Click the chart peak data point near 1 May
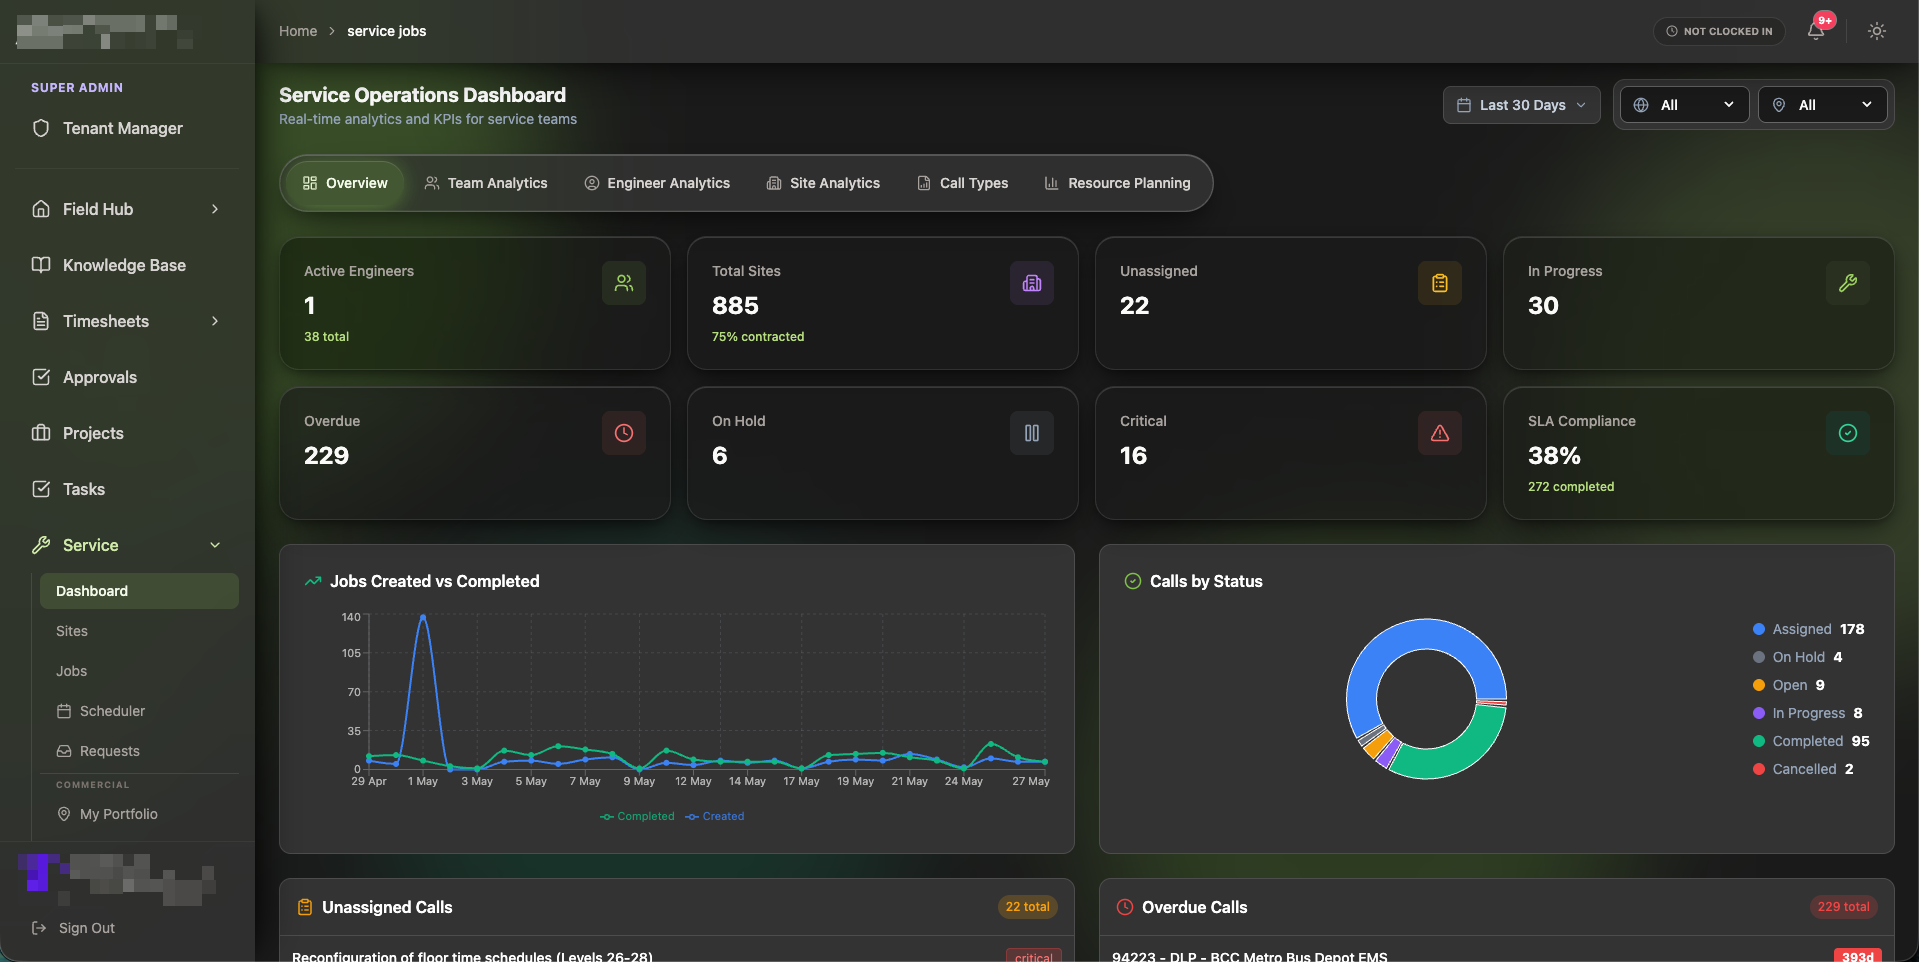 coord(423,617)
